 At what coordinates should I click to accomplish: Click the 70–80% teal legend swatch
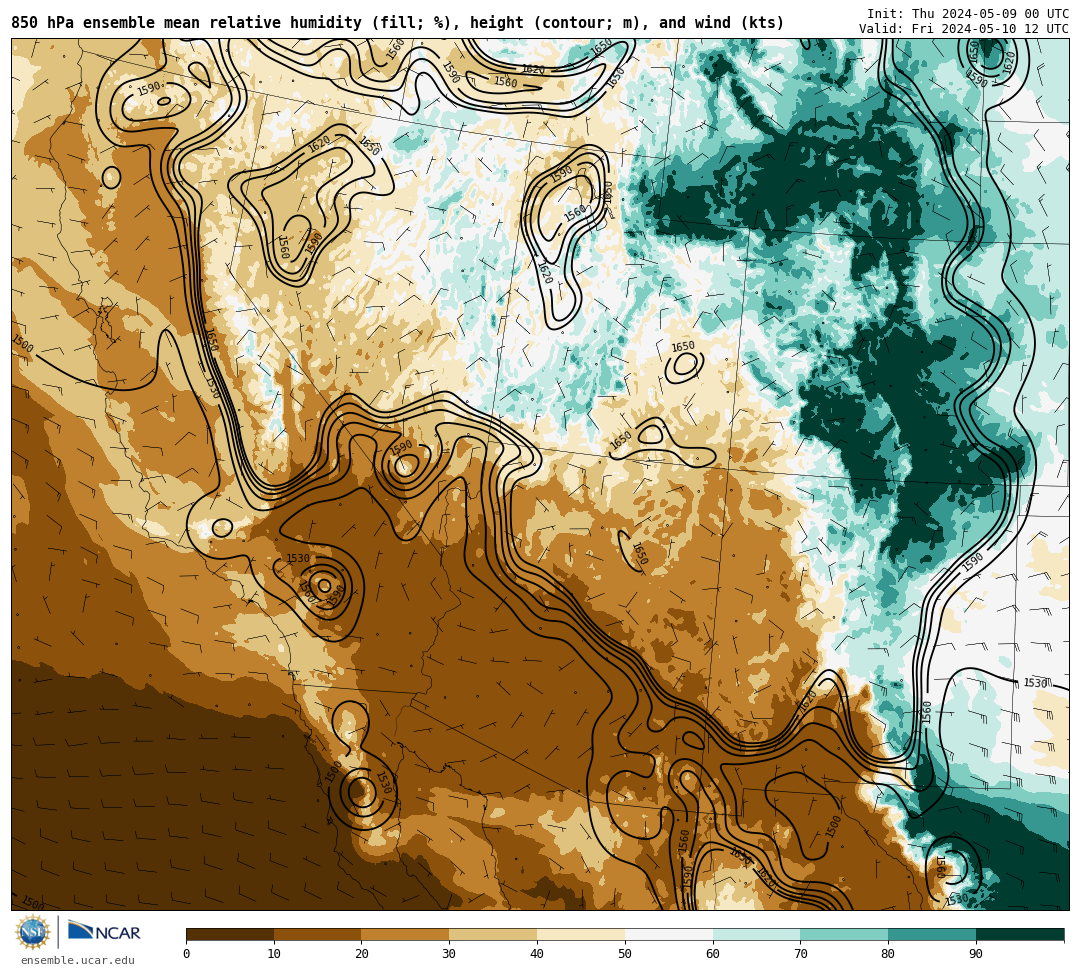tap(844, 935)
